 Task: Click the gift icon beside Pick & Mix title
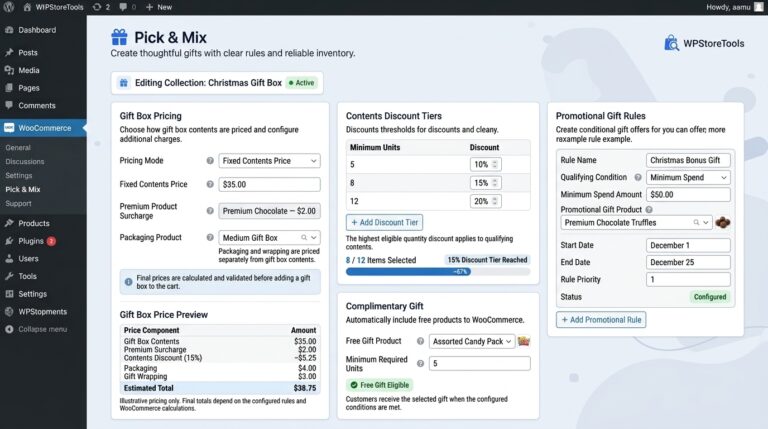(x=119, y=37)
